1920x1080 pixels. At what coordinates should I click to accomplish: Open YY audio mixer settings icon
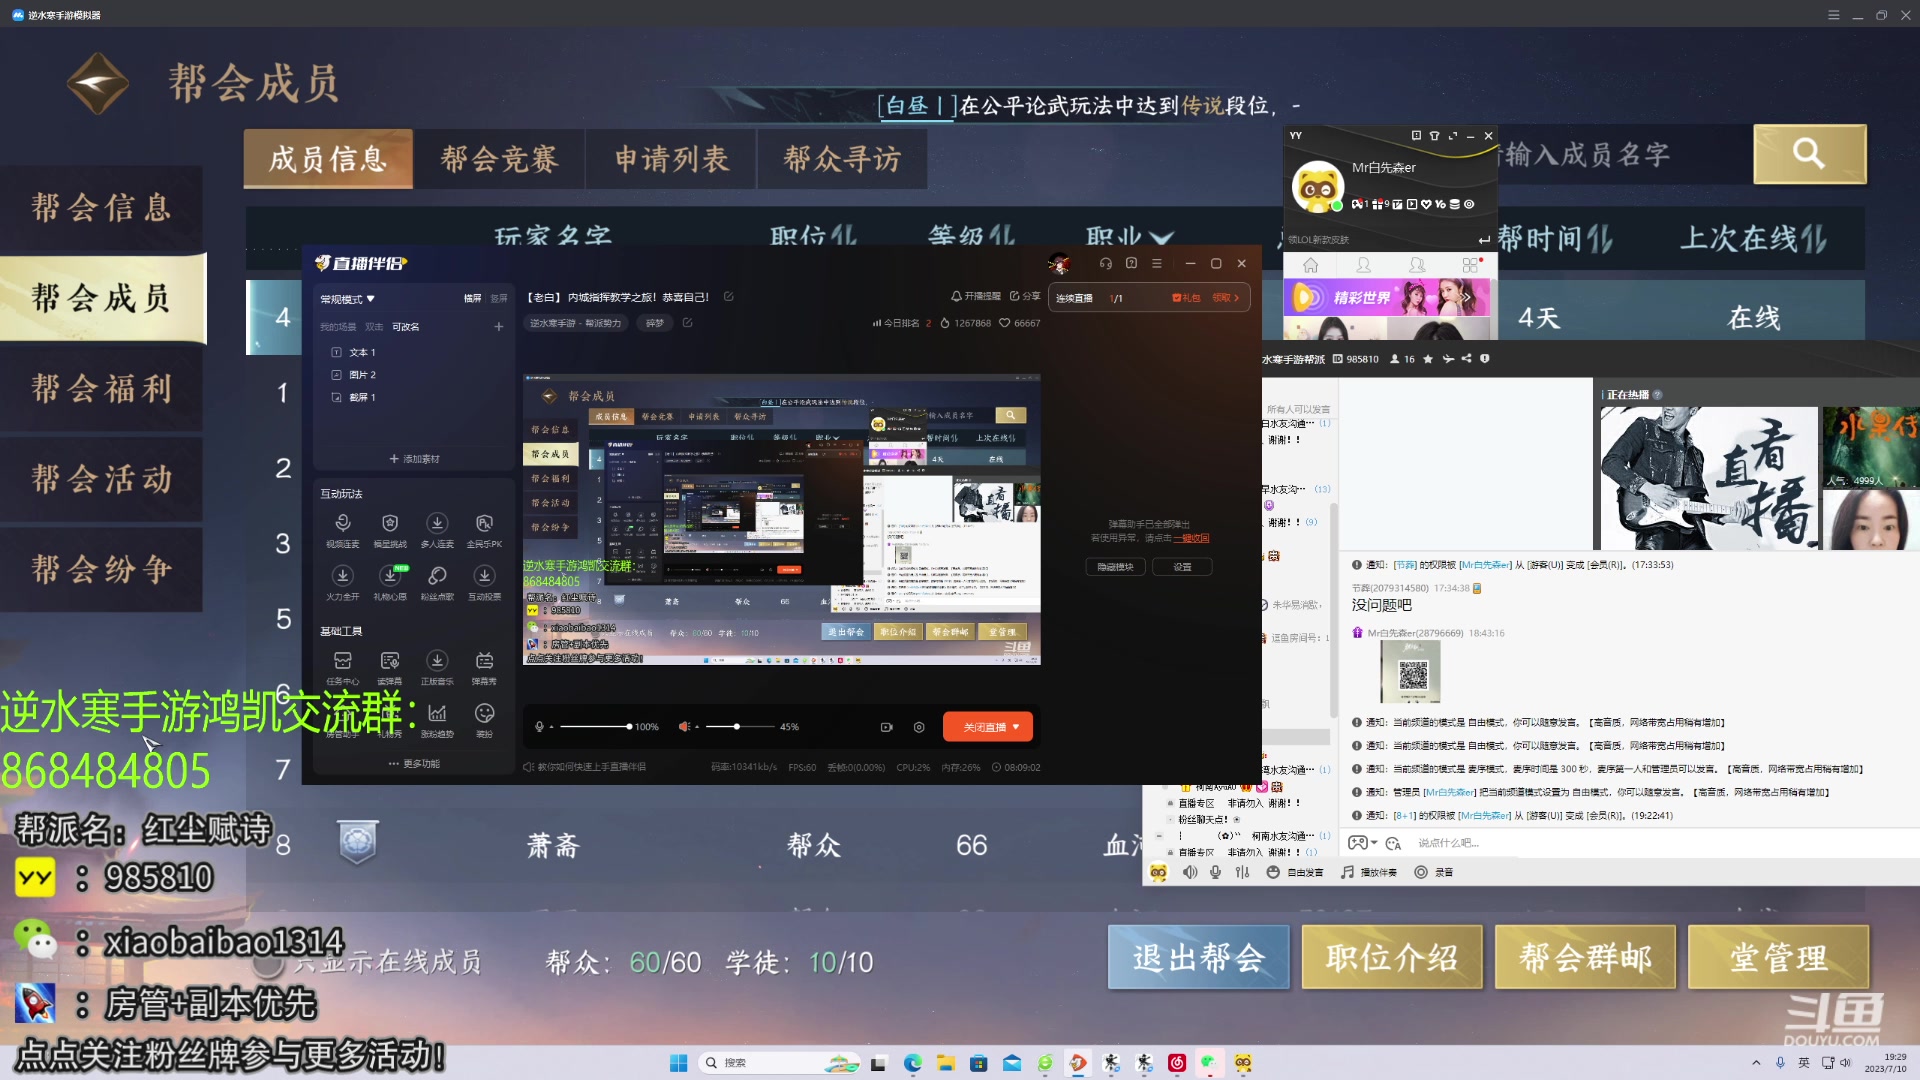click(x=1242, y=872)
